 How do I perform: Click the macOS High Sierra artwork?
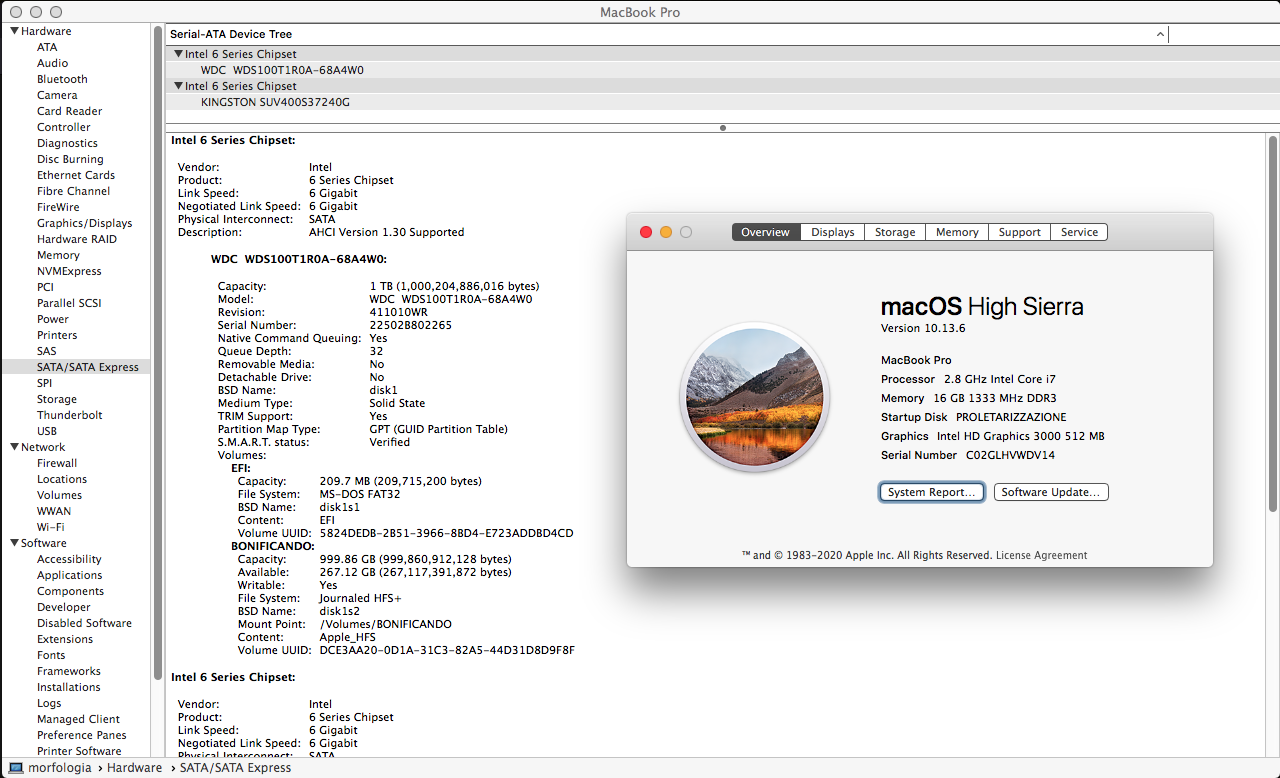(x=755, y=395)
